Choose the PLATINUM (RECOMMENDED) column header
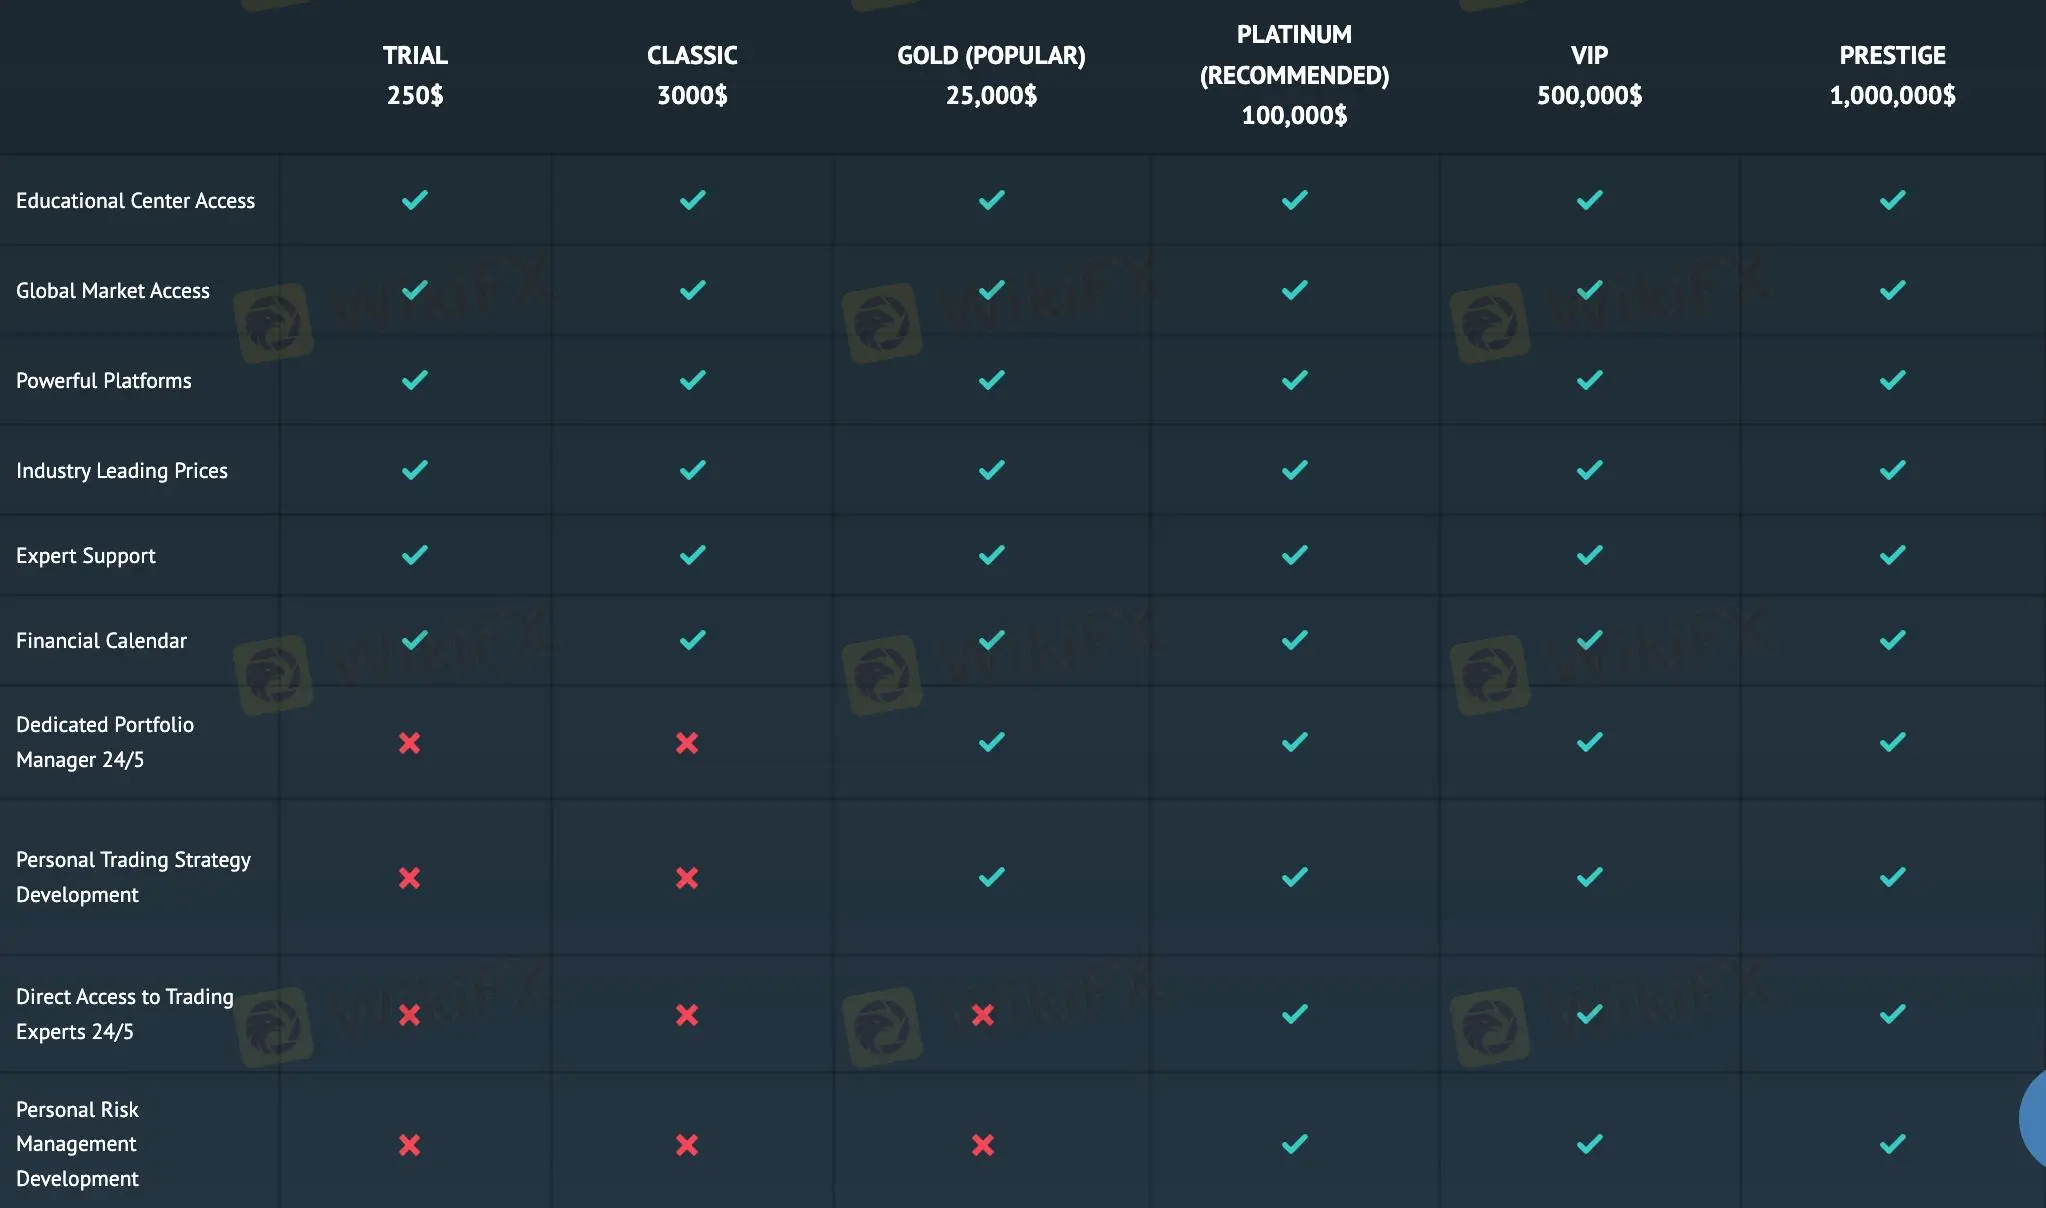 click(x=1294, y=75)
